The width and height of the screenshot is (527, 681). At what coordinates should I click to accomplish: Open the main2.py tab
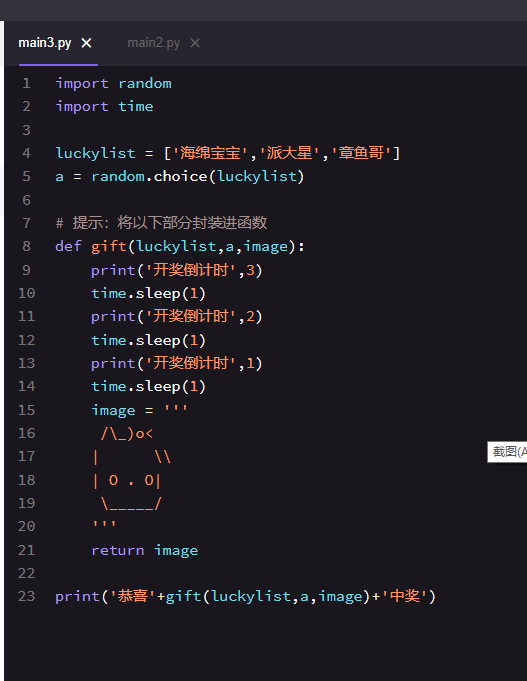click(x=153, y=43)
